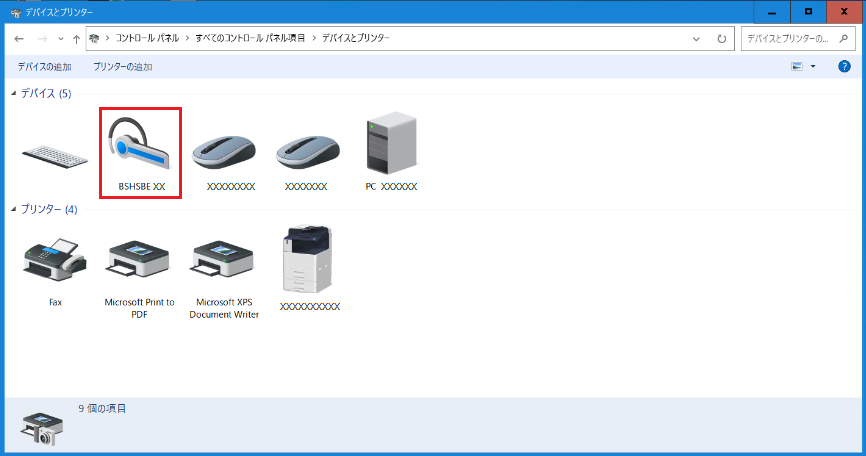Click the control panel icon in address bar

pyautogui.click(x=94, y=38)
